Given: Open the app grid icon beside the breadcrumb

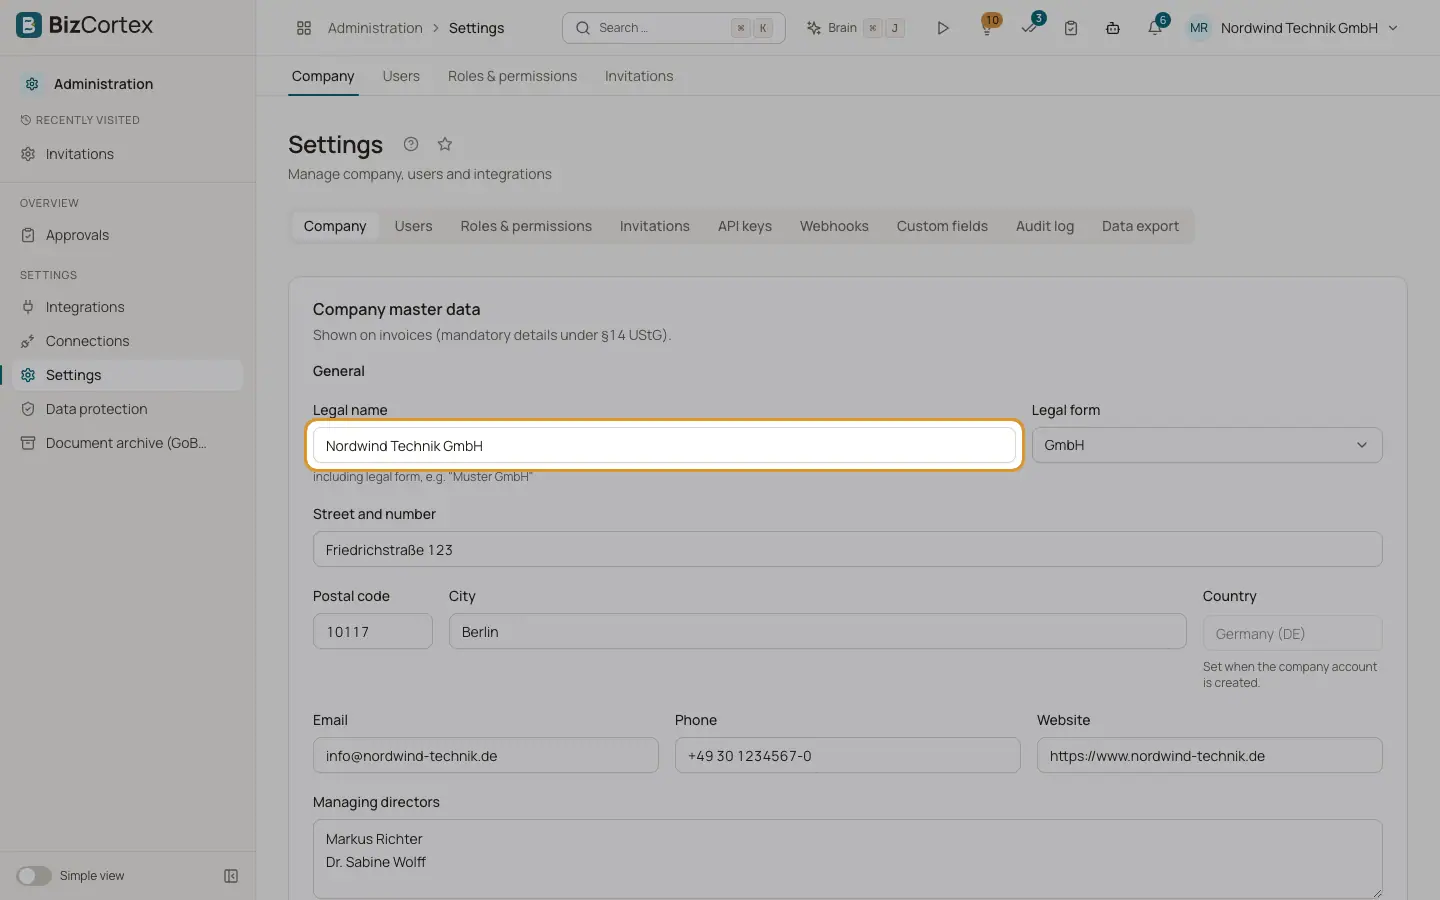Looking at the screenshot, I should click(304, 28).
